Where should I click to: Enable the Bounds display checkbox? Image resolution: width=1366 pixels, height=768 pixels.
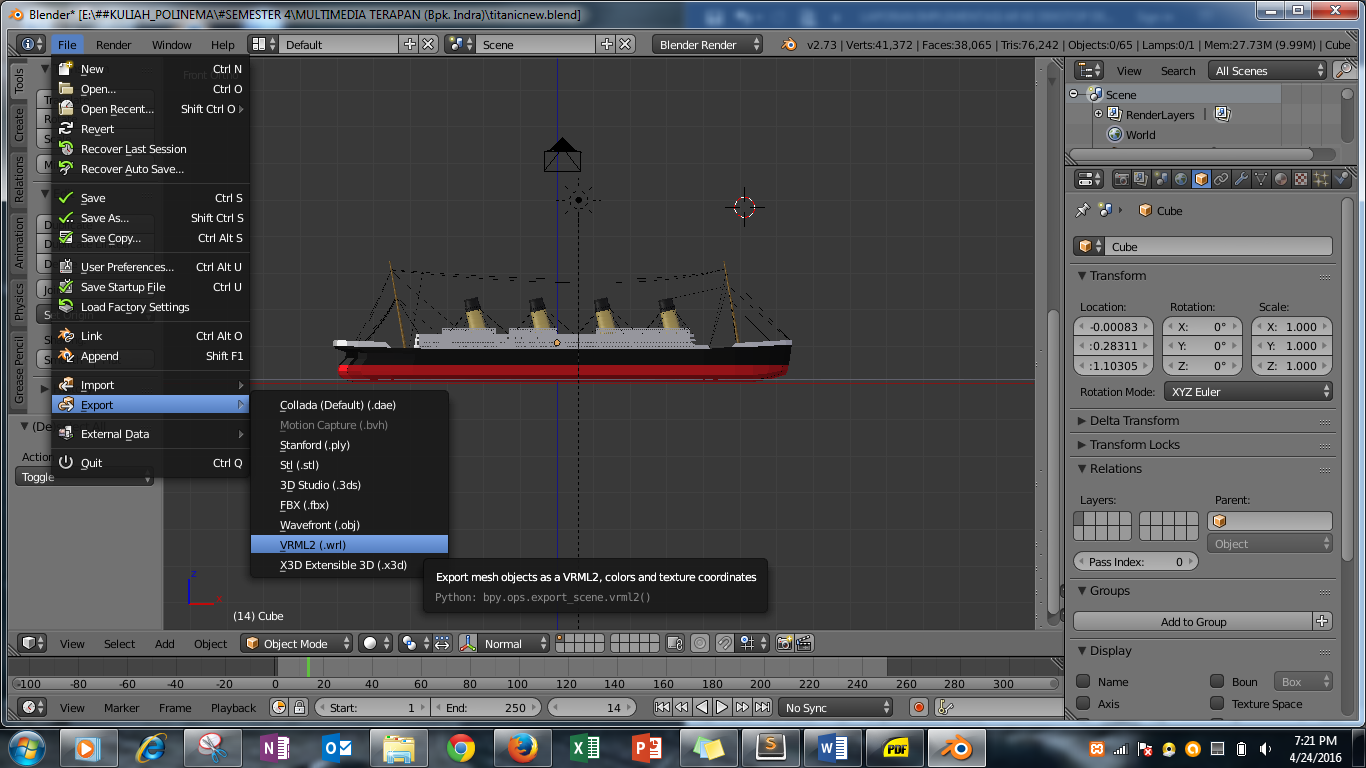pyautogui.click(x=1217, y=681)
